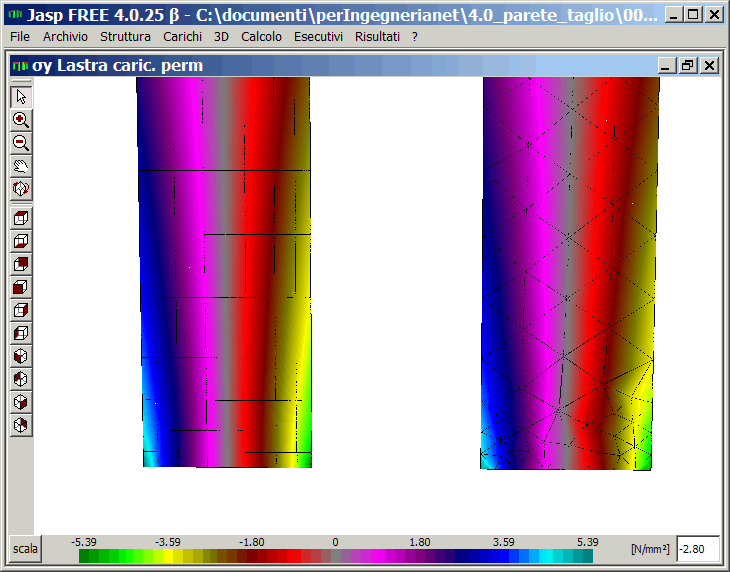This screenshot has height=572, width=730.
Task: Set isometric view with lower-right face highlighted
Action: click(x=21, y=402)
